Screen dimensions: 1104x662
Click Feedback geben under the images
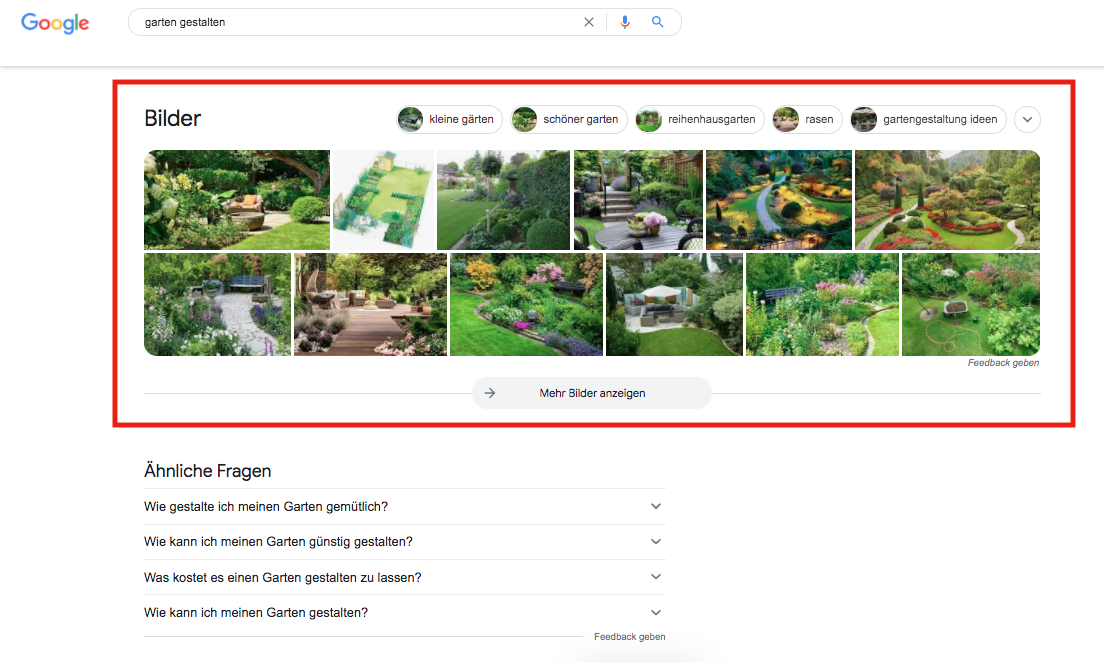coord(1003,363)
